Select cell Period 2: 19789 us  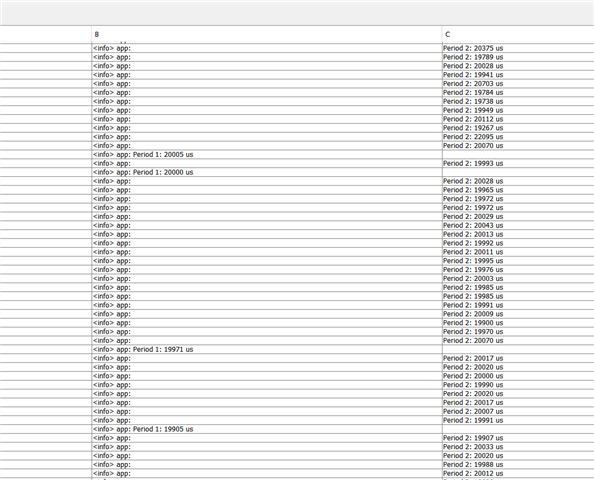518,57
